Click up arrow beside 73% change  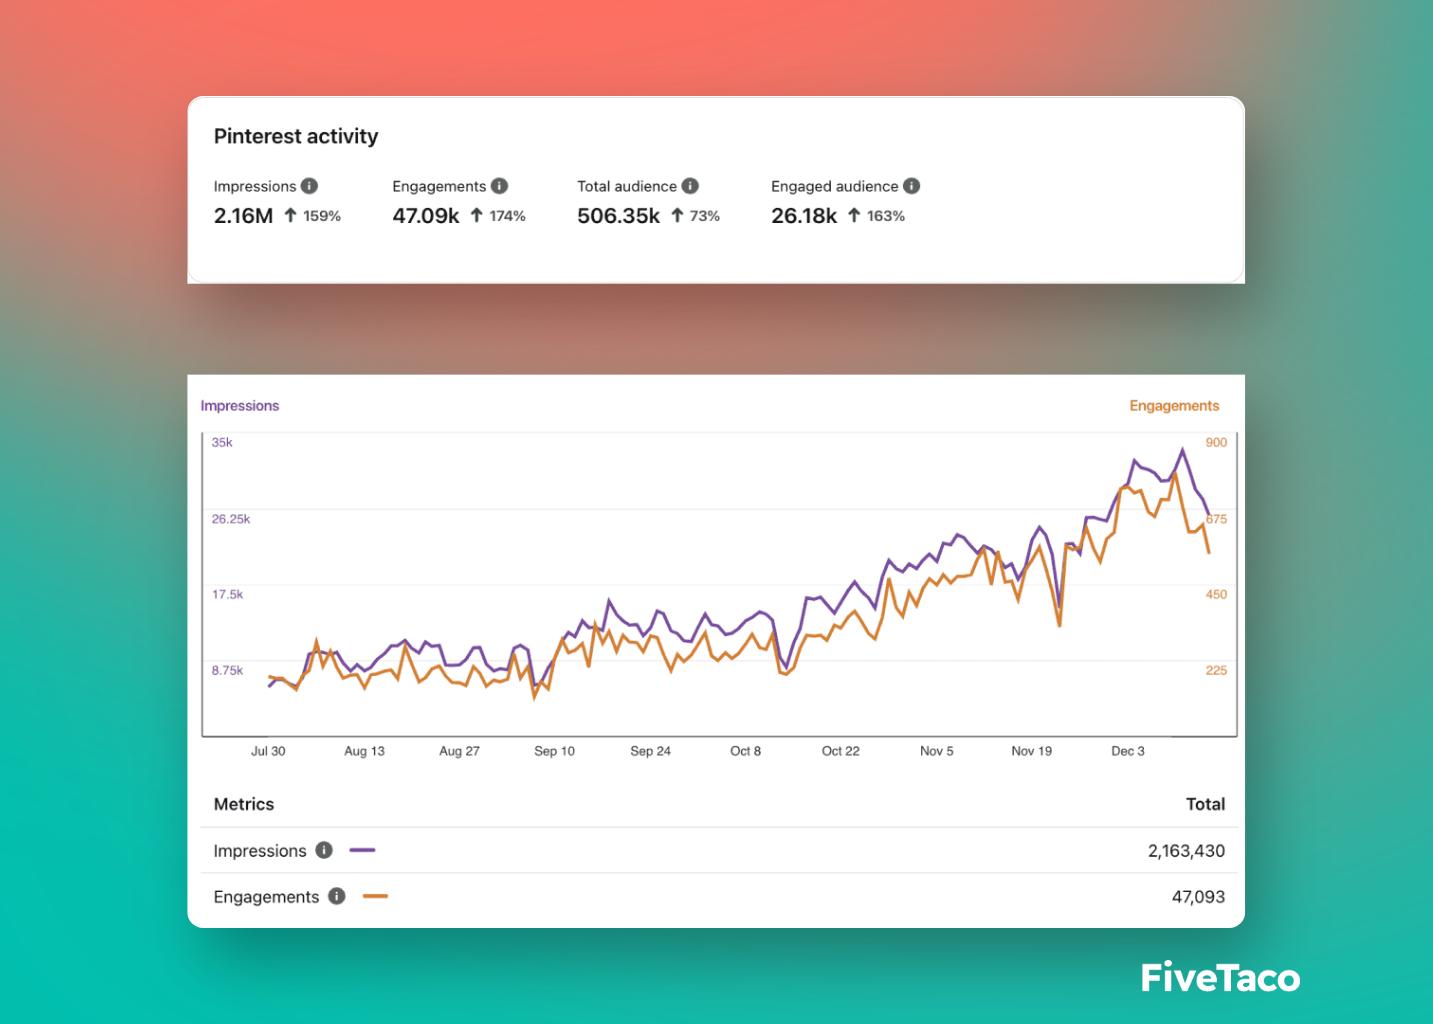pyautogui.click(x=677, y=215)
